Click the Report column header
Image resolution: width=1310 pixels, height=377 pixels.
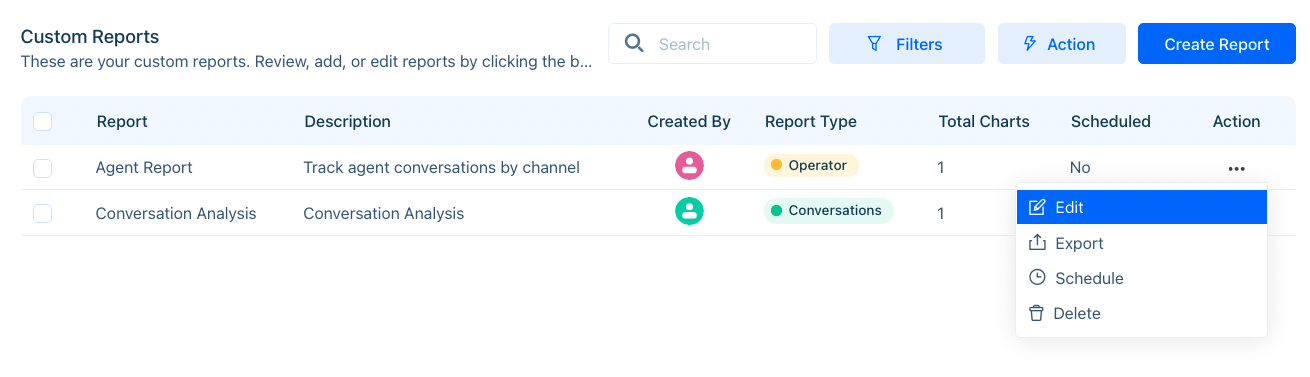point(122,122)
